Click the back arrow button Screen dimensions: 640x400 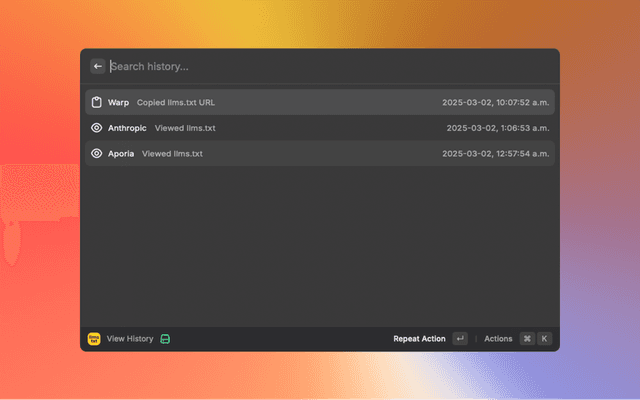tap(98, 66)
